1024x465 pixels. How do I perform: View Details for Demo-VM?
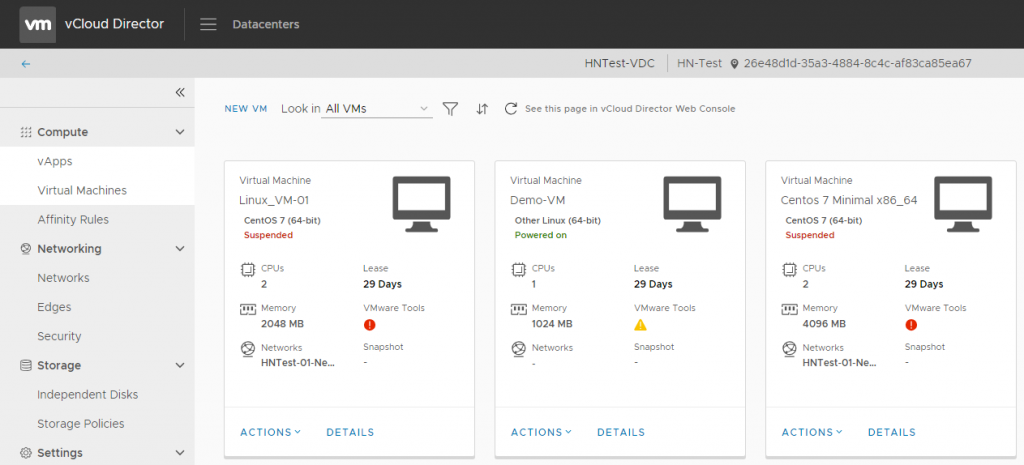pyautogui.click(x=620, y=432)
